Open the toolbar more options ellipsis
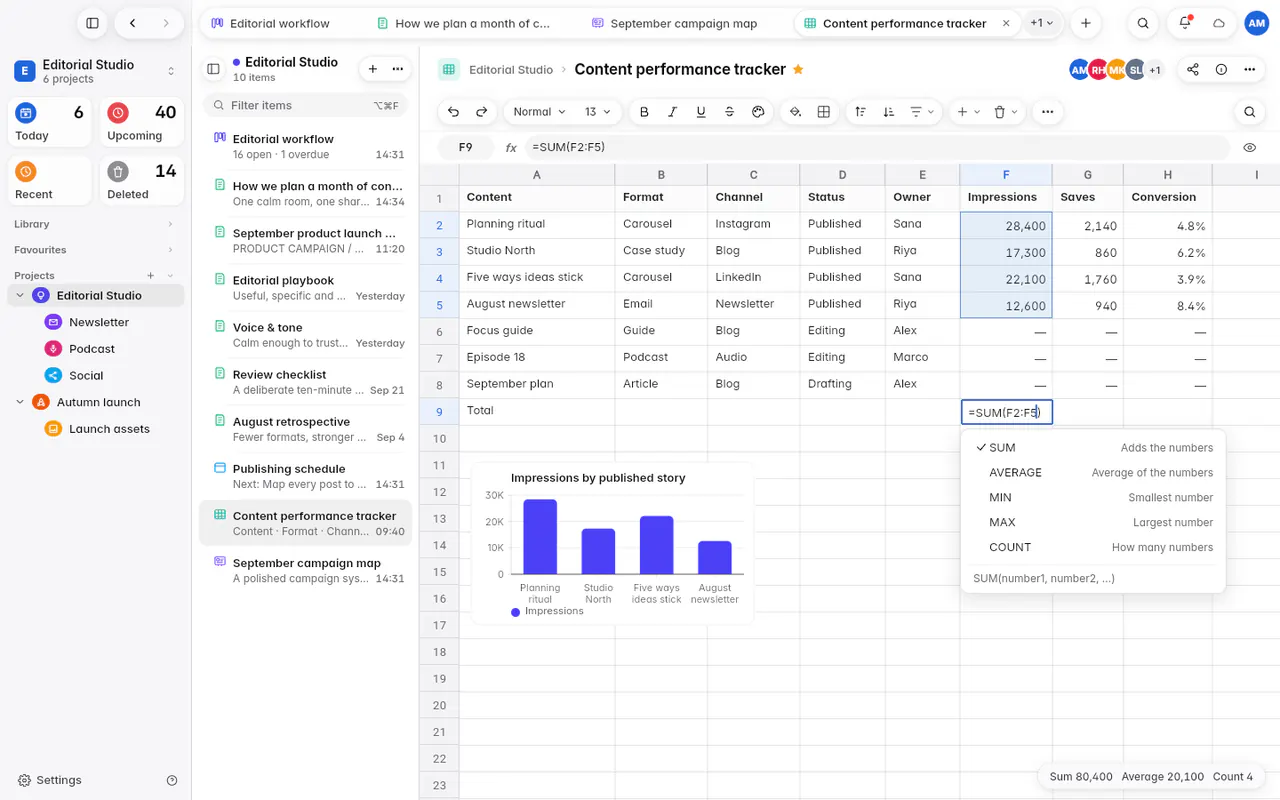The height and width of the screenshot is (800, 1280). click(1047, 112)
